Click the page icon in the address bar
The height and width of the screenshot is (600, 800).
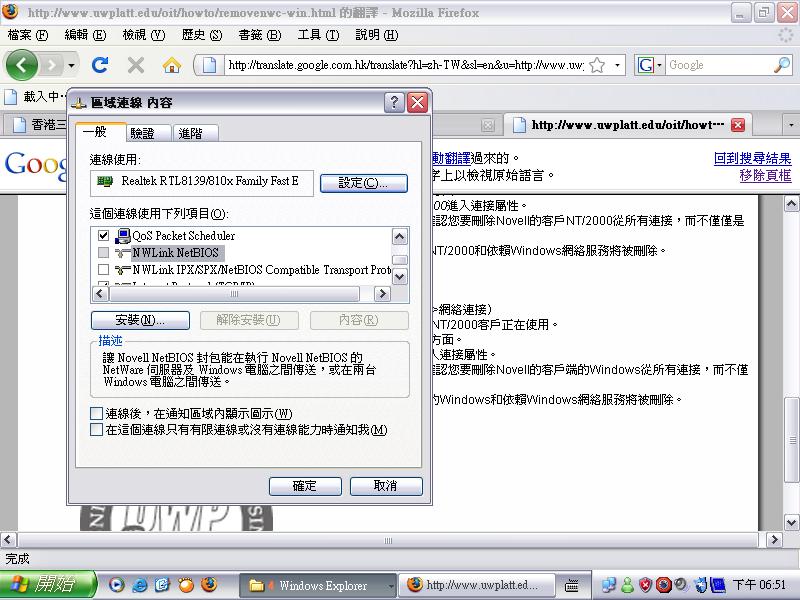pos(209,65)
